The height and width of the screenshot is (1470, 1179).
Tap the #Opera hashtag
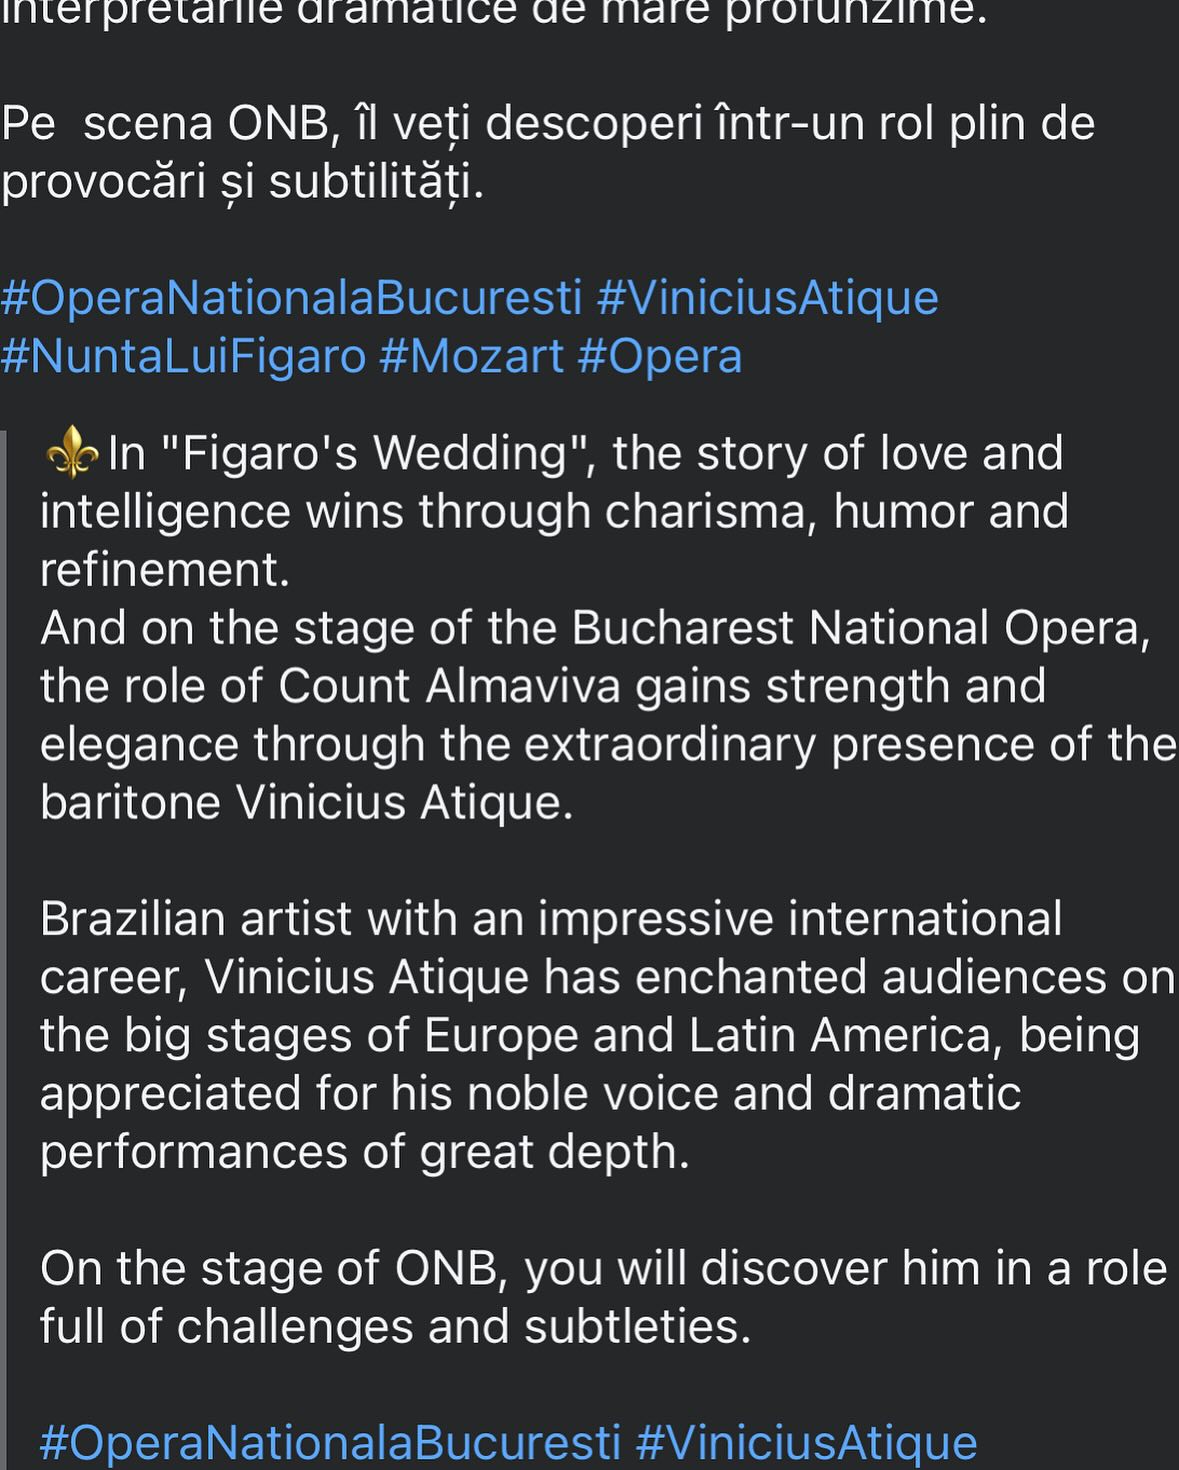tap(660, 357)
